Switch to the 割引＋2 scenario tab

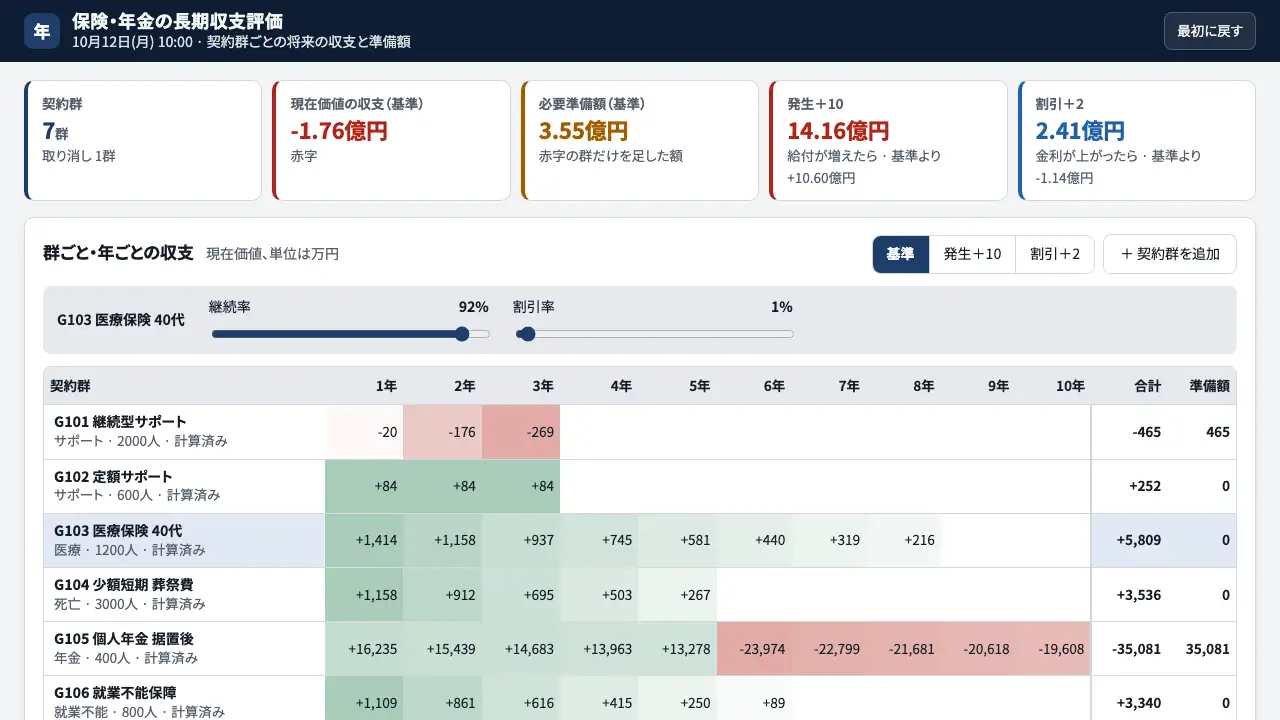1055,254
